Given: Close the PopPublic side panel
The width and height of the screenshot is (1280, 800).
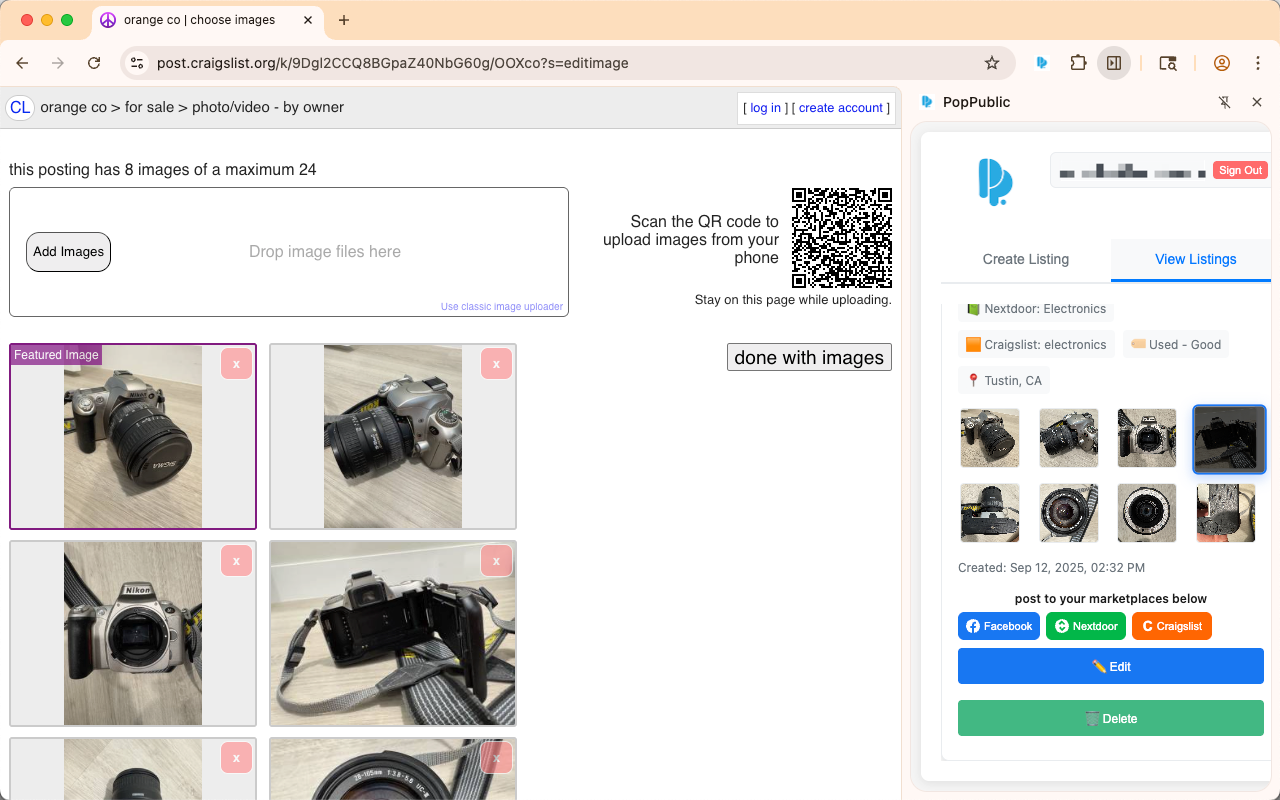Looking at the screenshot, I should [1257, 102].
